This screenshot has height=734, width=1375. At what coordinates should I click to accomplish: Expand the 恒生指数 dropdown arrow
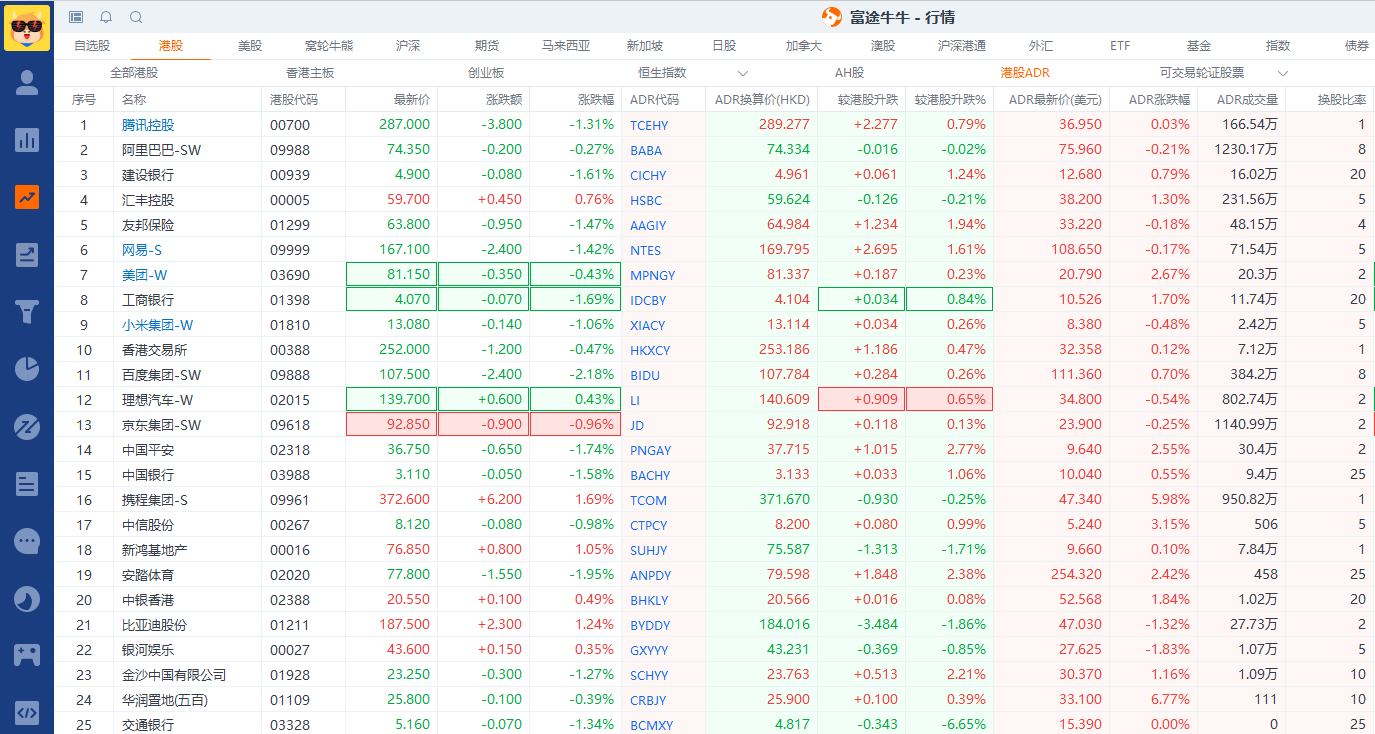click(x=743, y=73)
